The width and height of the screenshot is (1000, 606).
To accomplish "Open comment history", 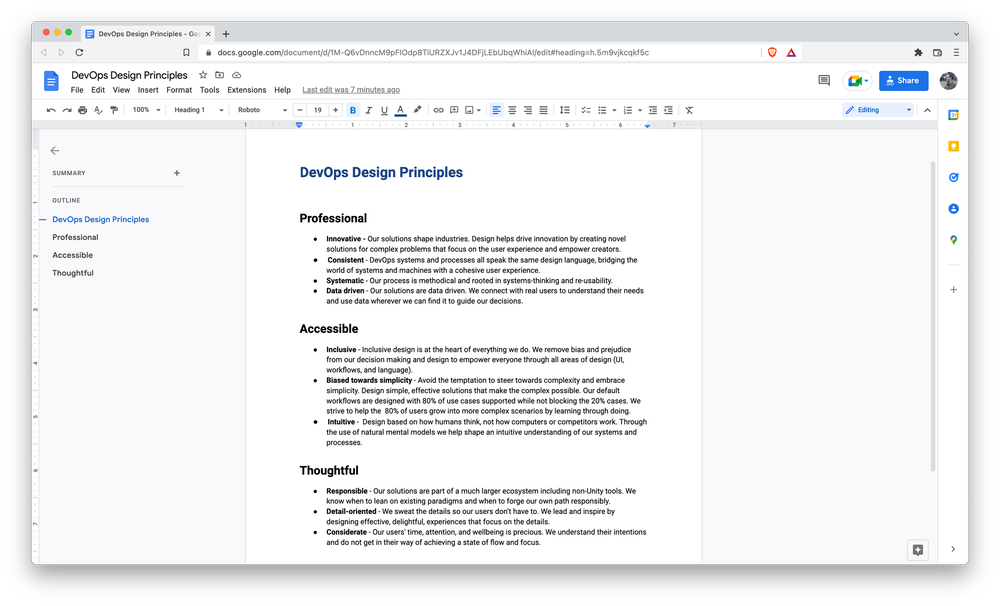I will [x=824, y=80].
